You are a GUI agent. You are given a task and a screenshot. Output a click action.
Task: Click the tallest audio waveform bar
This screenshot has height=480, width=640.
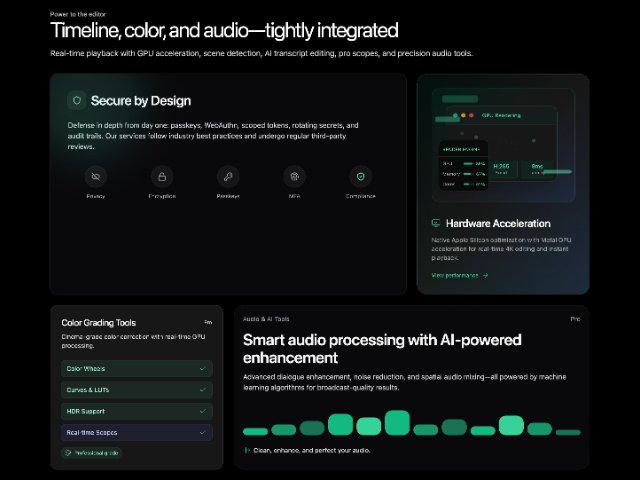pos(397,423)
